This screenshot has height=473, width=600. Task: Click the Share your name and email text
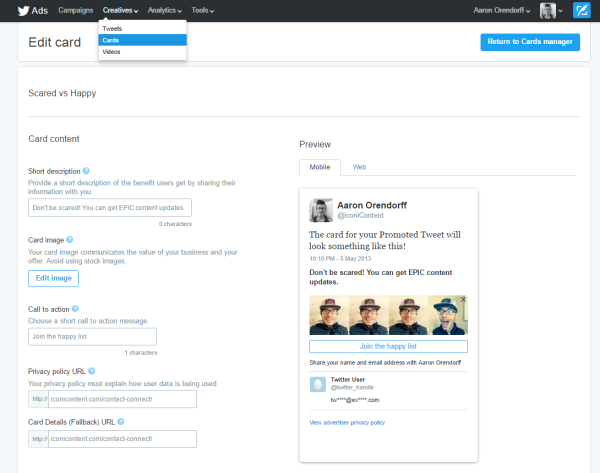coord(385,362)
